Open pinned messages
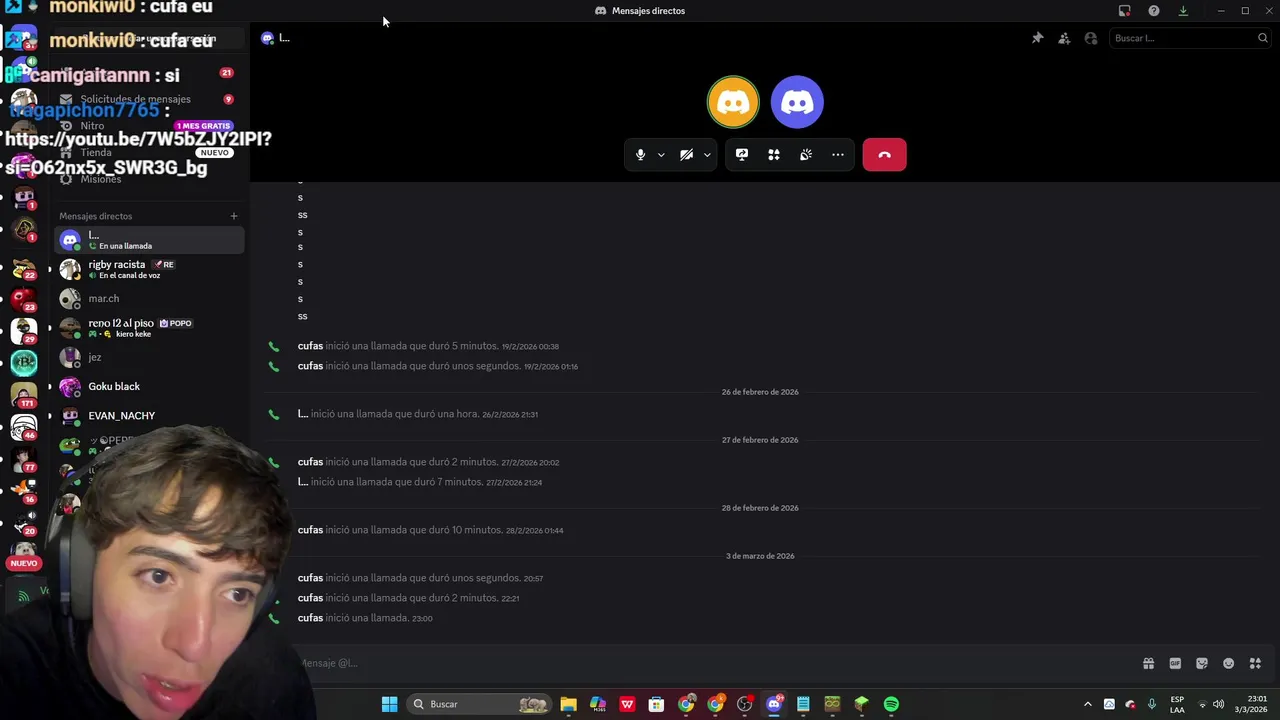Image resolution: width=1280 pixels, height=720 pixels. tap(1037, 38)
